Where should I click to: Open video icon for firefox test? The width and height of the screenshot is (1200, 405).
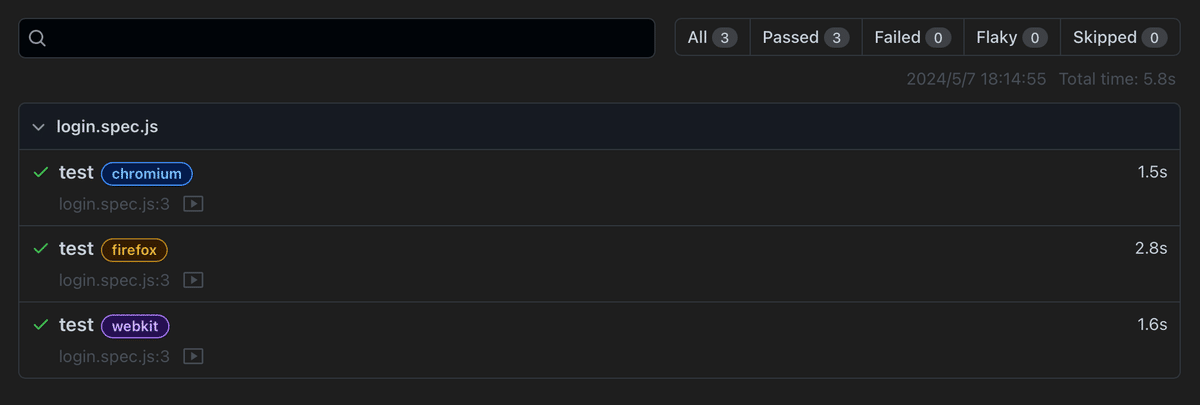194,280
